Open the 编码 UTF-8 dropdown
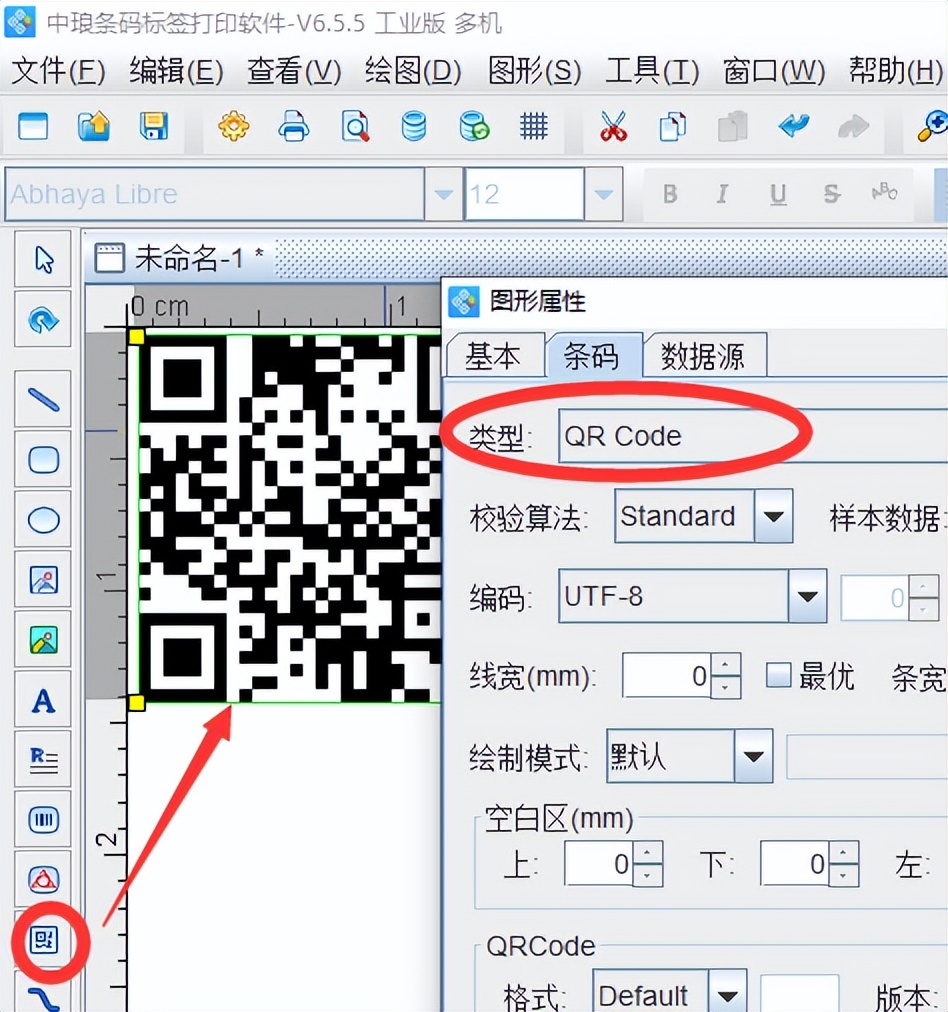 click(x=807, y=596)
